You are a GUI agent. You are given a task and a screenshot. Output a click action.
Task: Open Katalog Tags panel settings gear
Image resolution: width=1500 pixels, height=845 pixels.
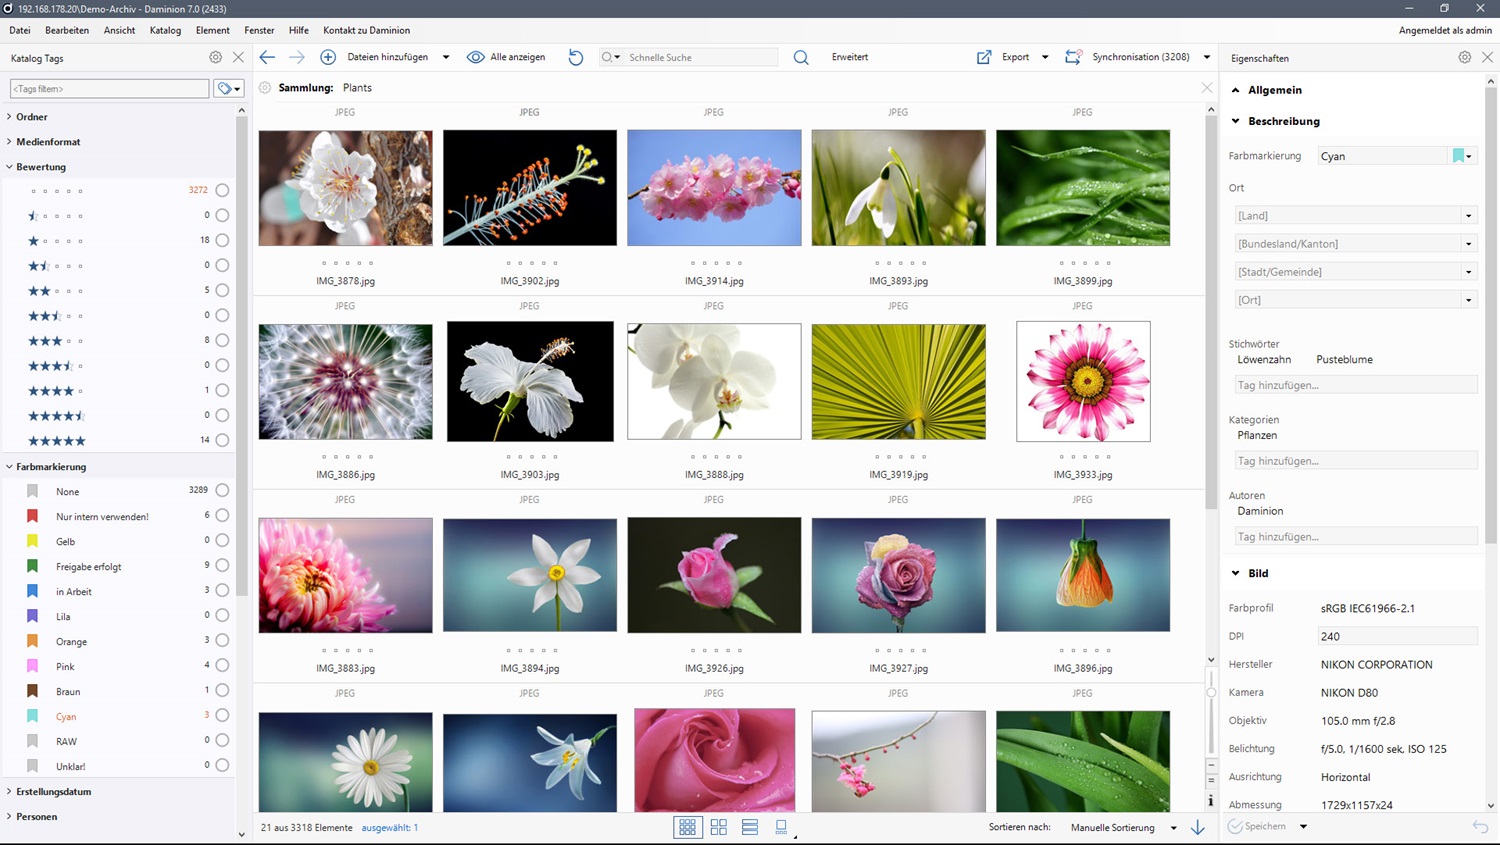click(215, 58)
